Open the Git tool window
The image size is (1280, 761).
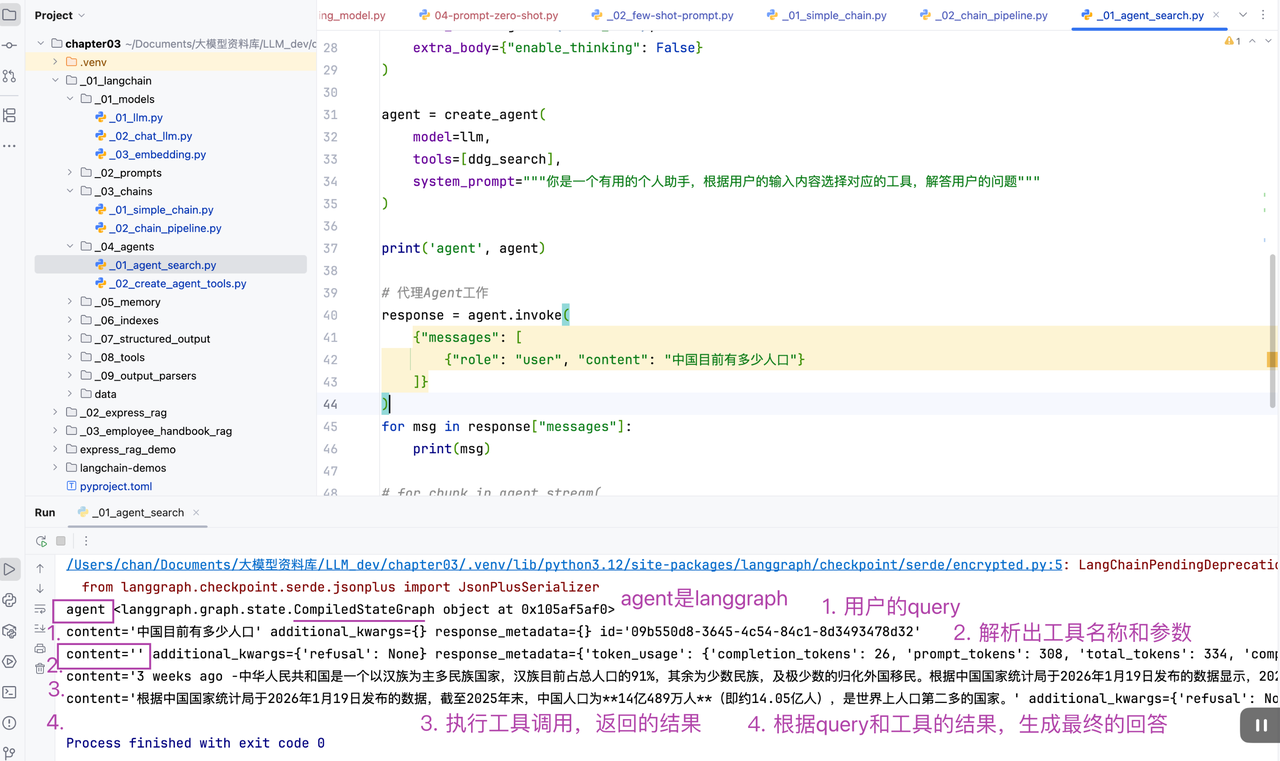[x=10, y=752]
